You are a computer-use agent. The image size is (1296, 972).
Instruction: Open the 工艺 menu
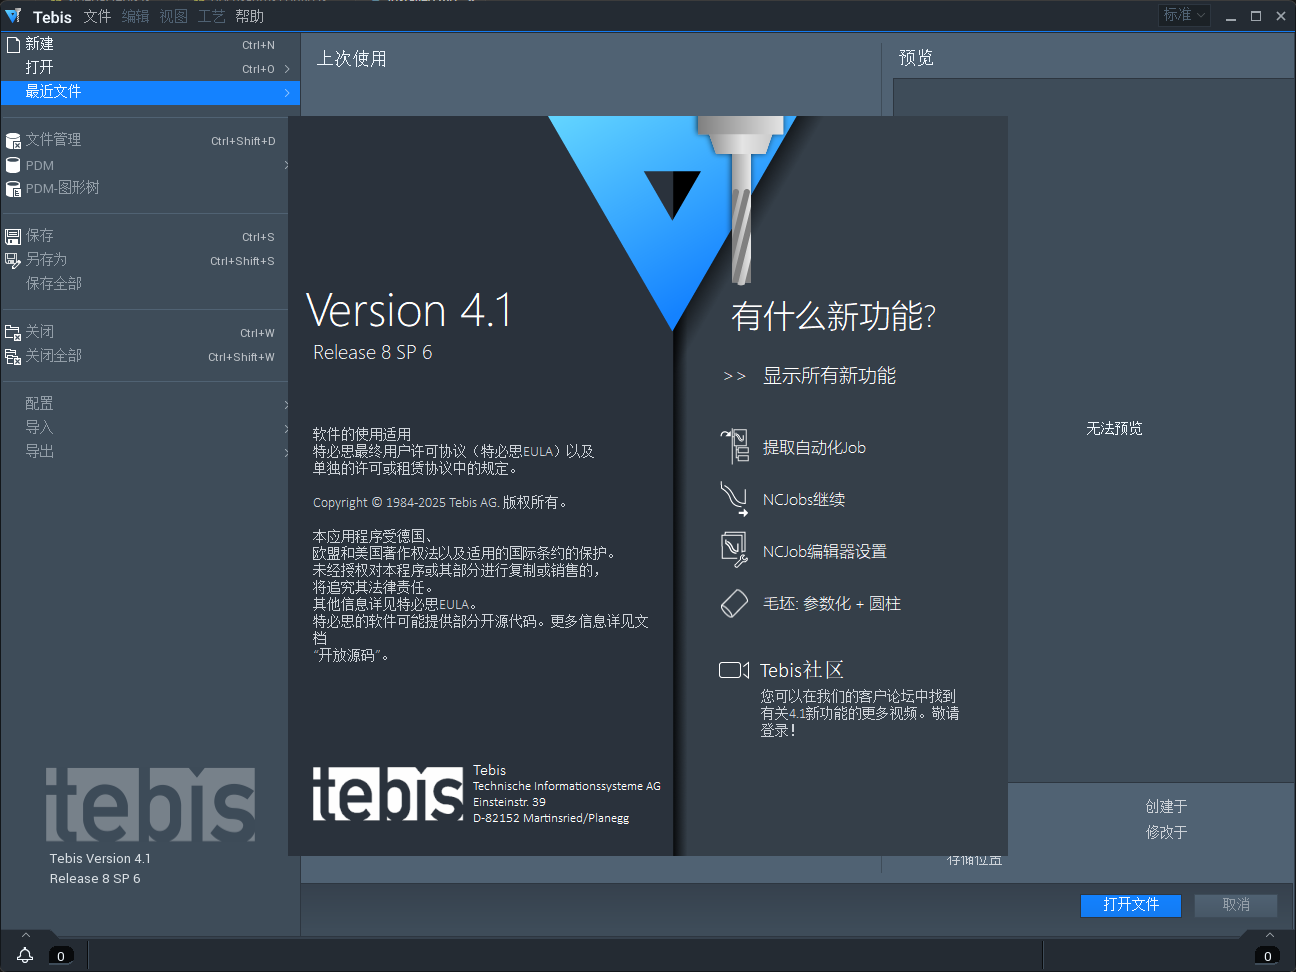coord(211,16)
